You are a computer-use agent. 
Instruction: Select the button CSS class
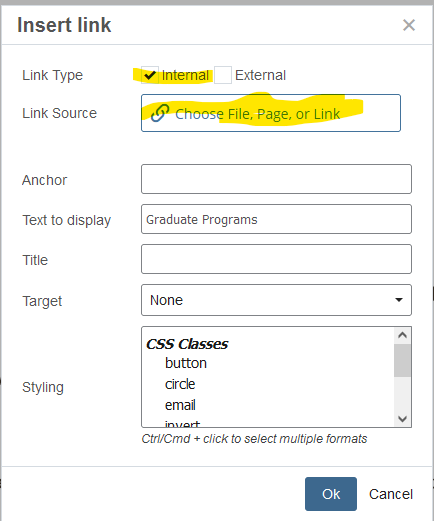click(186, 363)
